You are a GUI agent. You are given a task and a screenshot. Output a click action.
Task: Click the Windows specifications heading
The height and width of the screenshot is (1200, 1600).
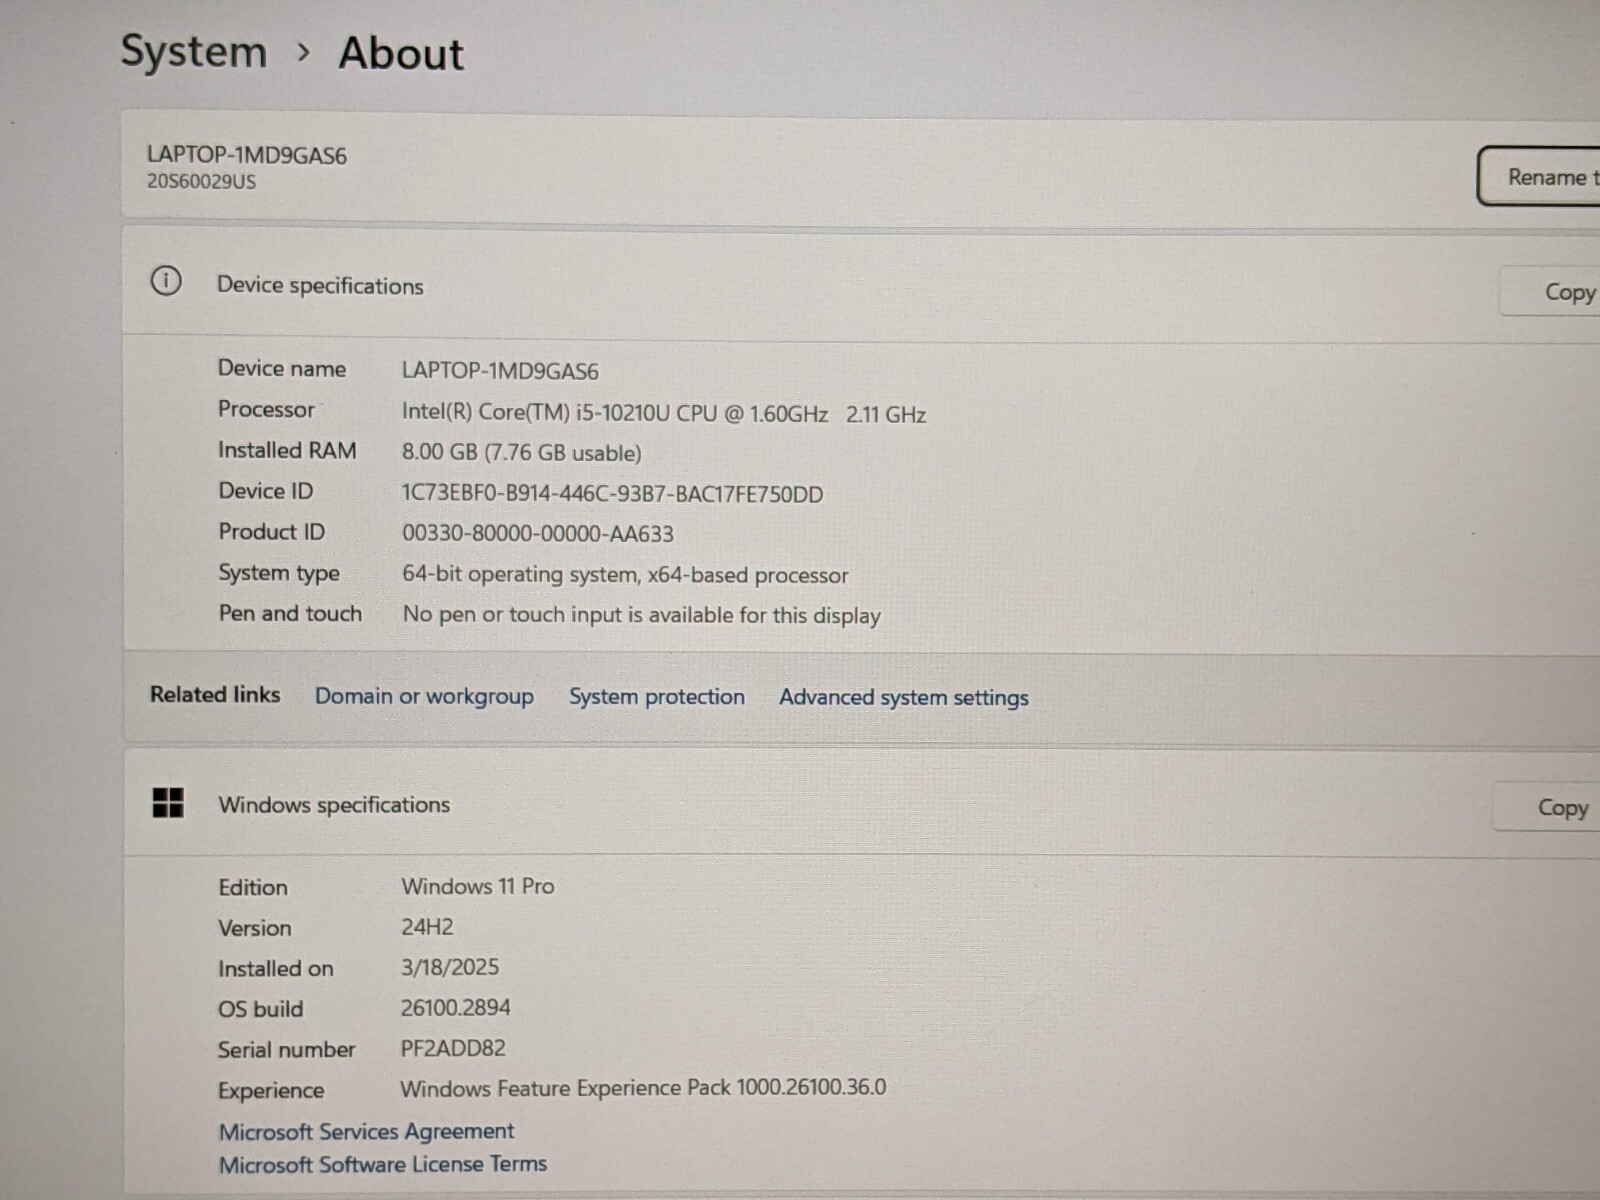pos(334,805)
